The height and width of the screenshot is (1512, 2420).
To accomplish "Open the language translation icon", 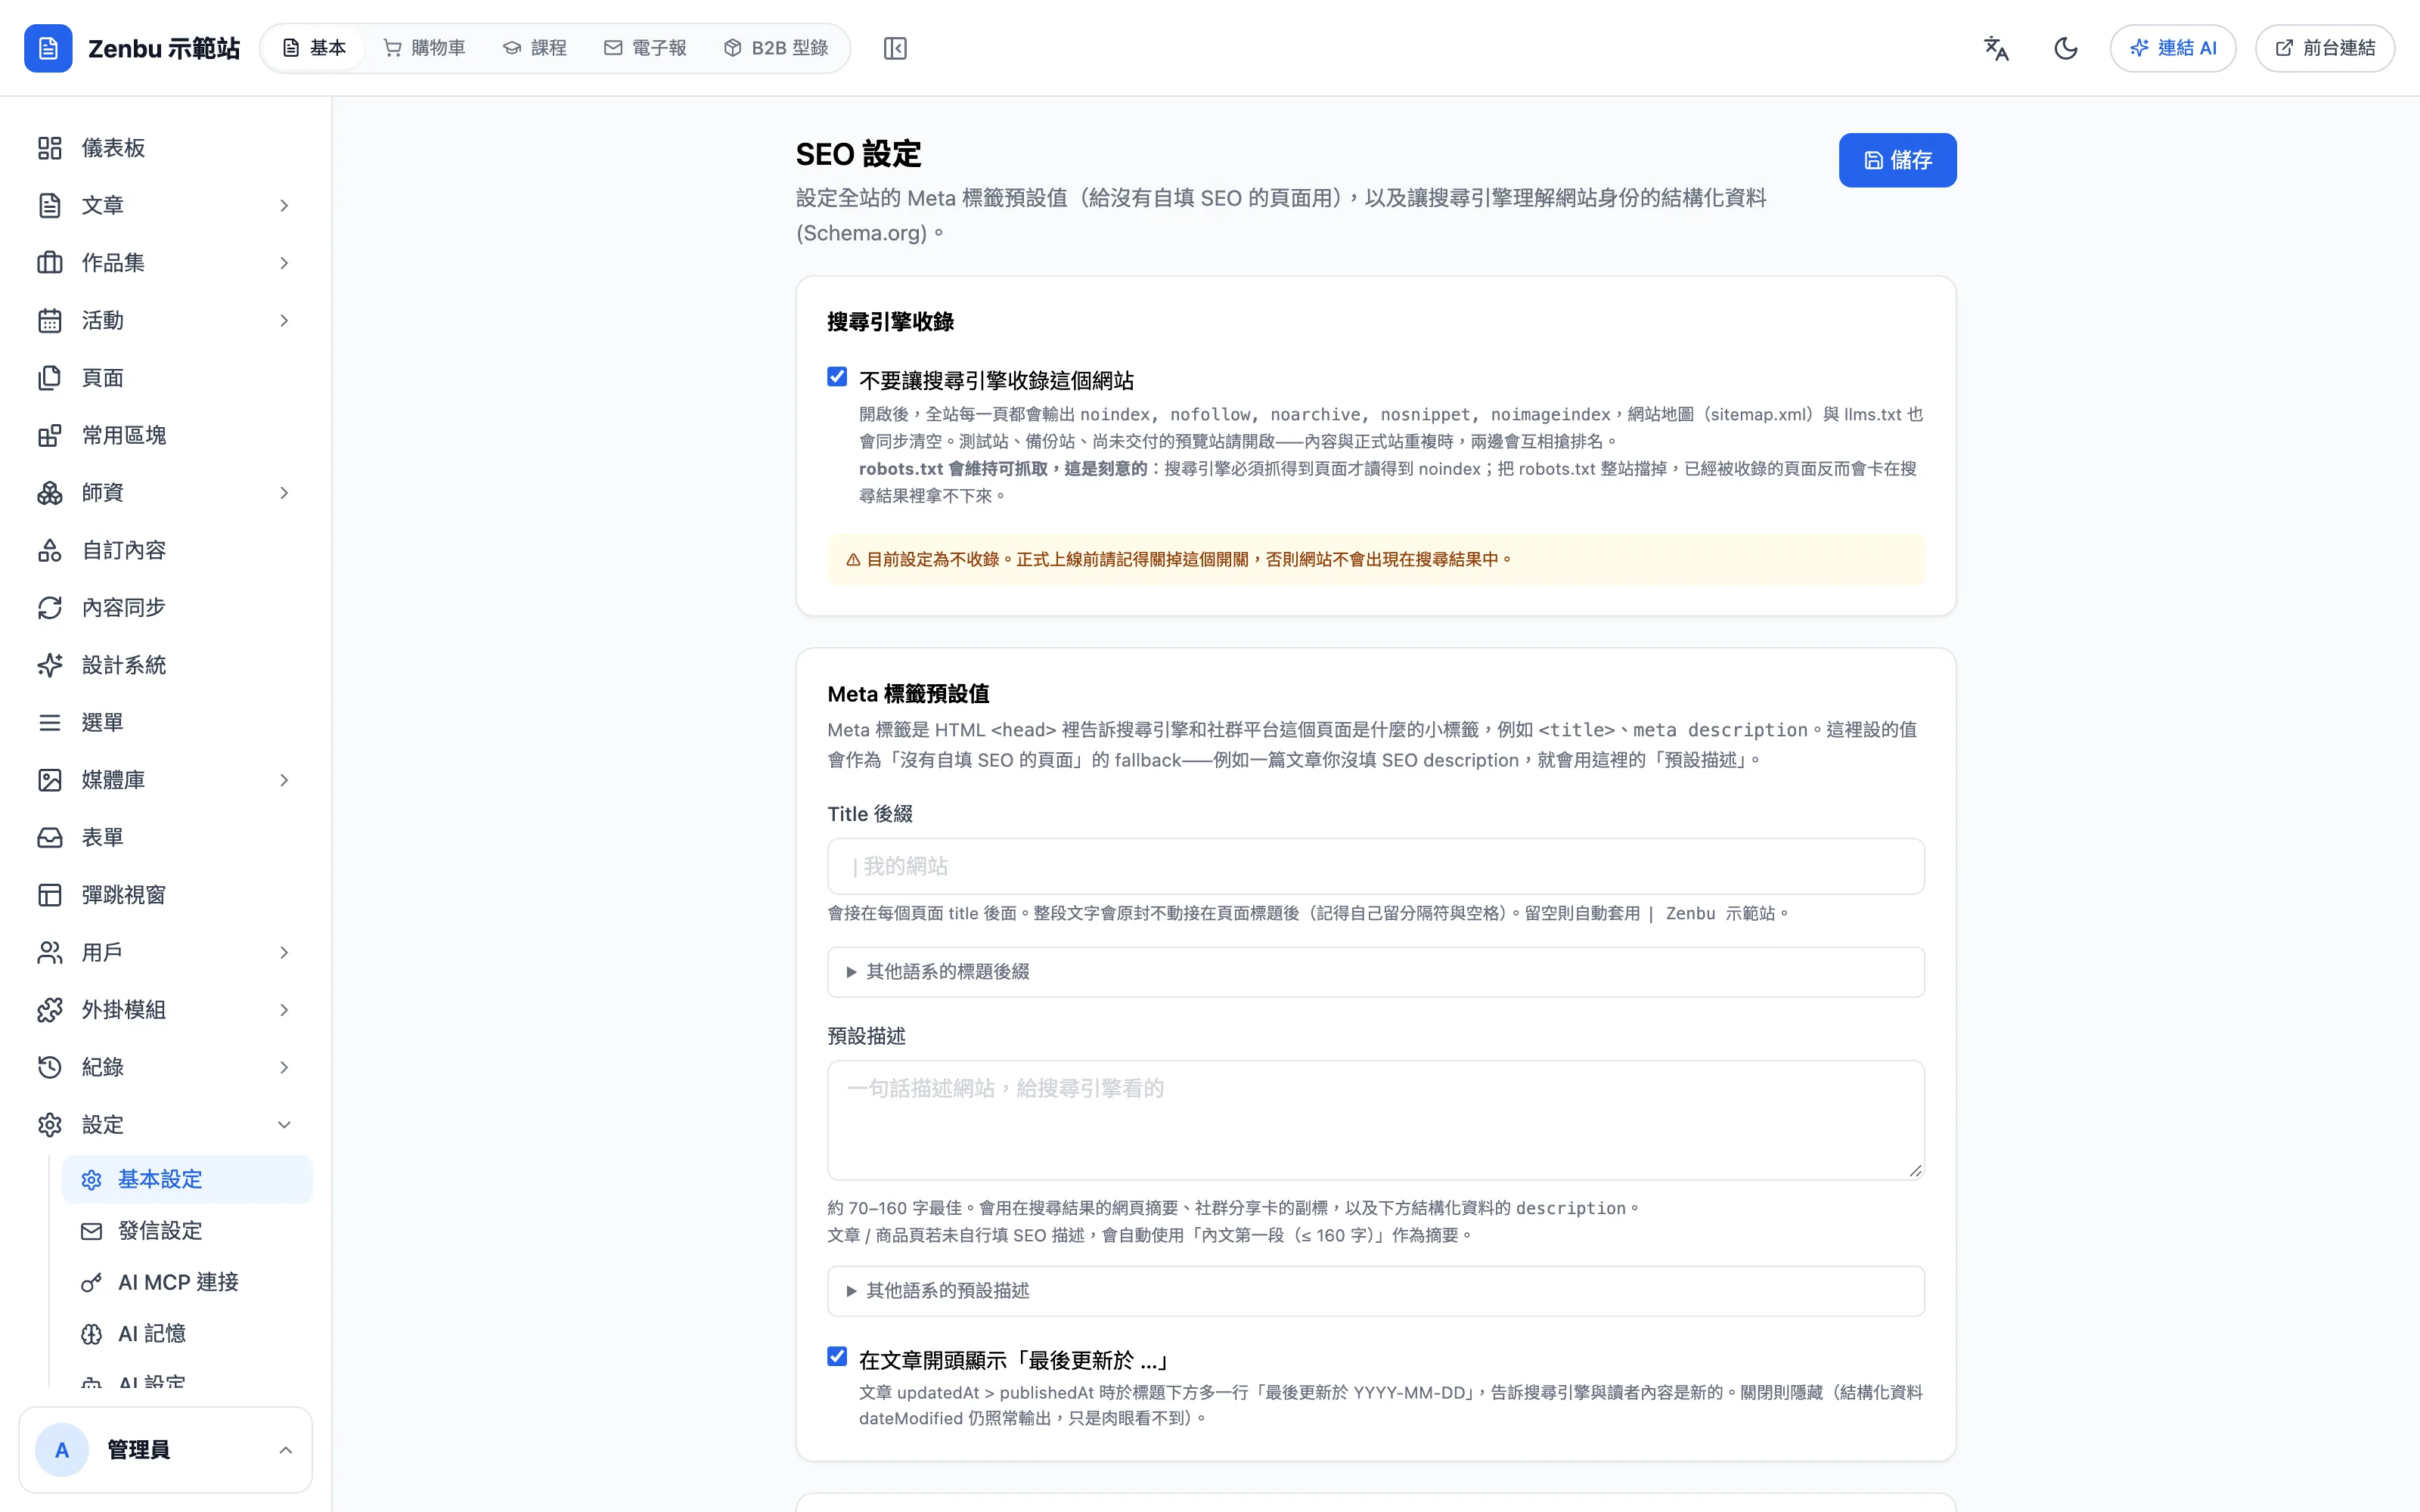I will coord(1996,48).
